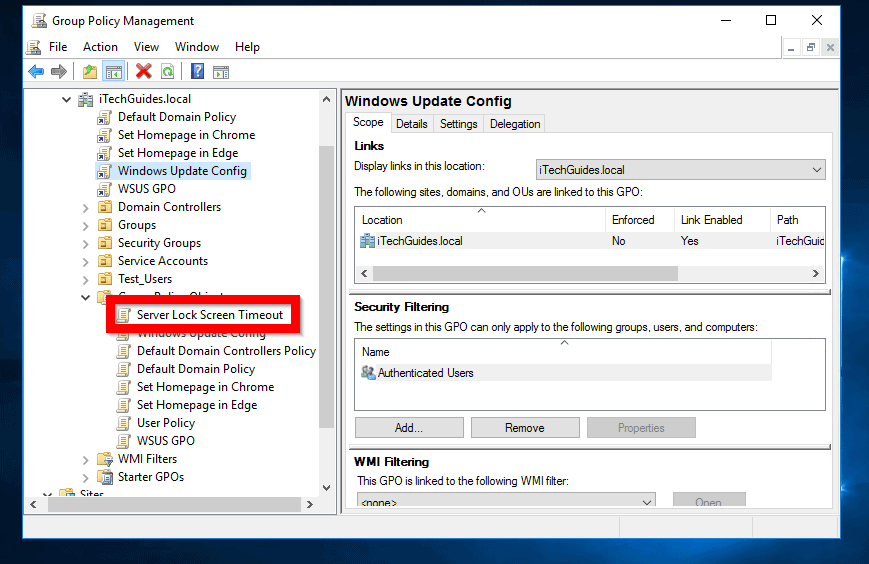Open the Display links location dropdown
The image size is (869, 564).
click(681, 170)
